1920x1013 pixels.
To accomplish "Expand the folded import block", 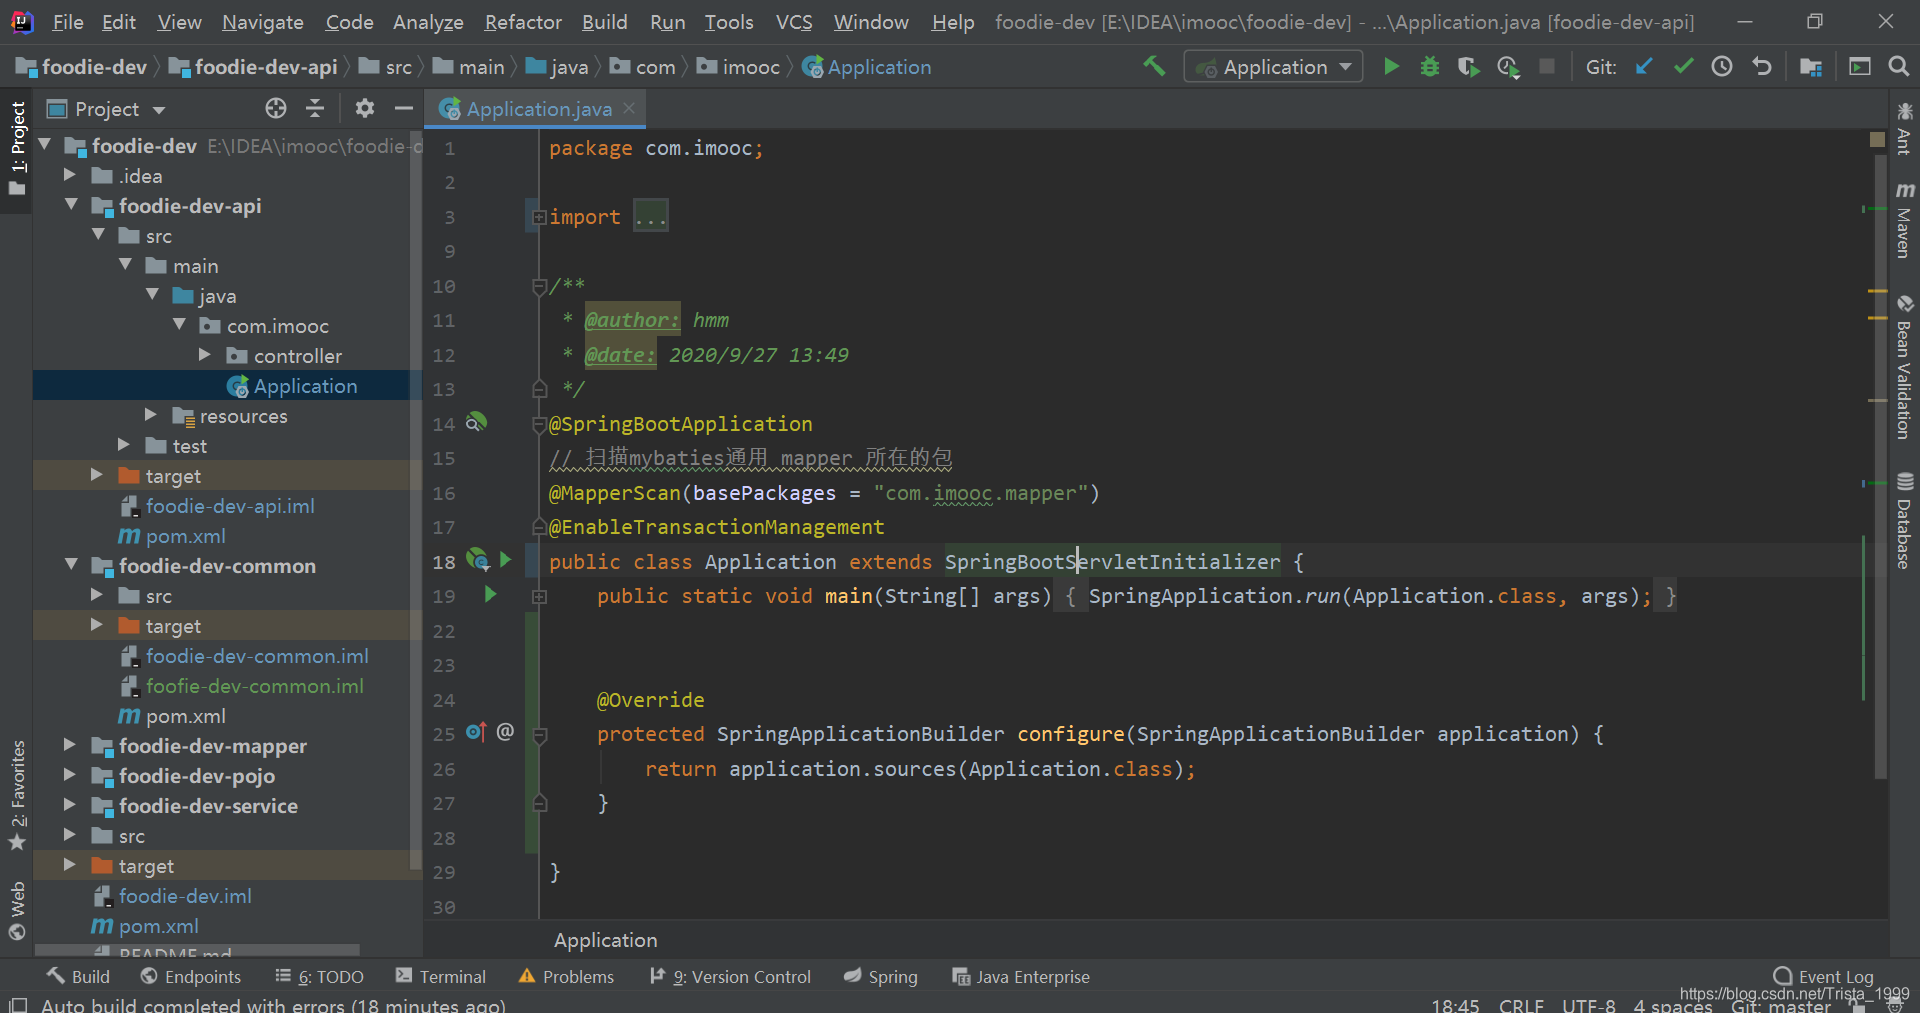I will [x=539, y=217].
